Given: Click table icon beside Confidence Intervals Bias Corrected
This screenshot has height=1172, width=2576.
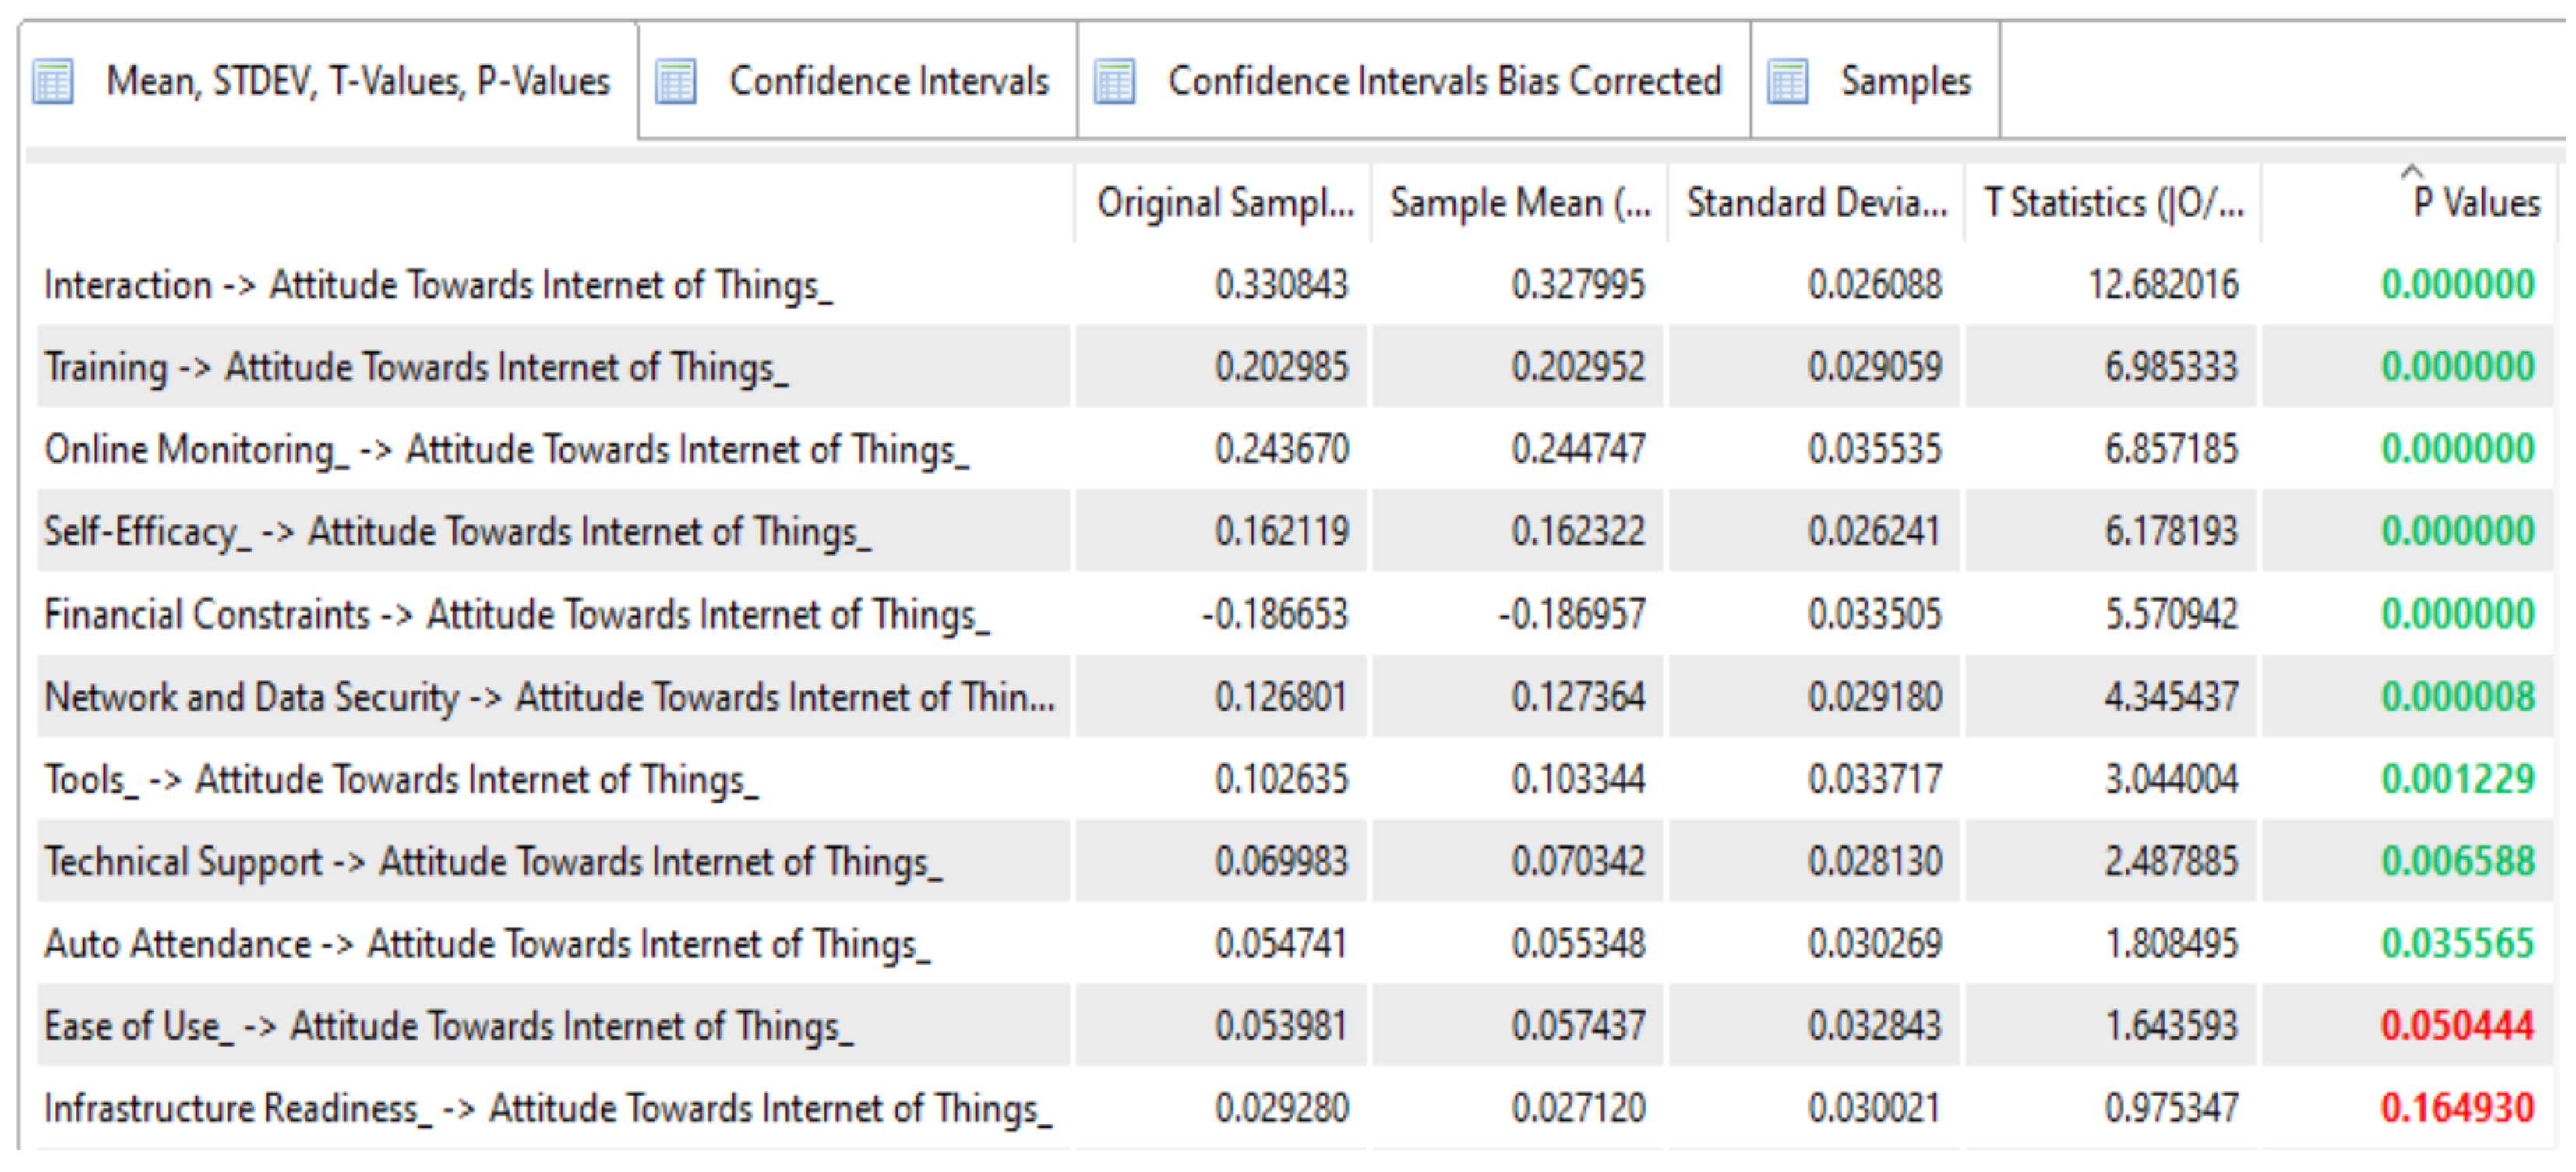Looking at the screenshot, I should point(1114,82).
